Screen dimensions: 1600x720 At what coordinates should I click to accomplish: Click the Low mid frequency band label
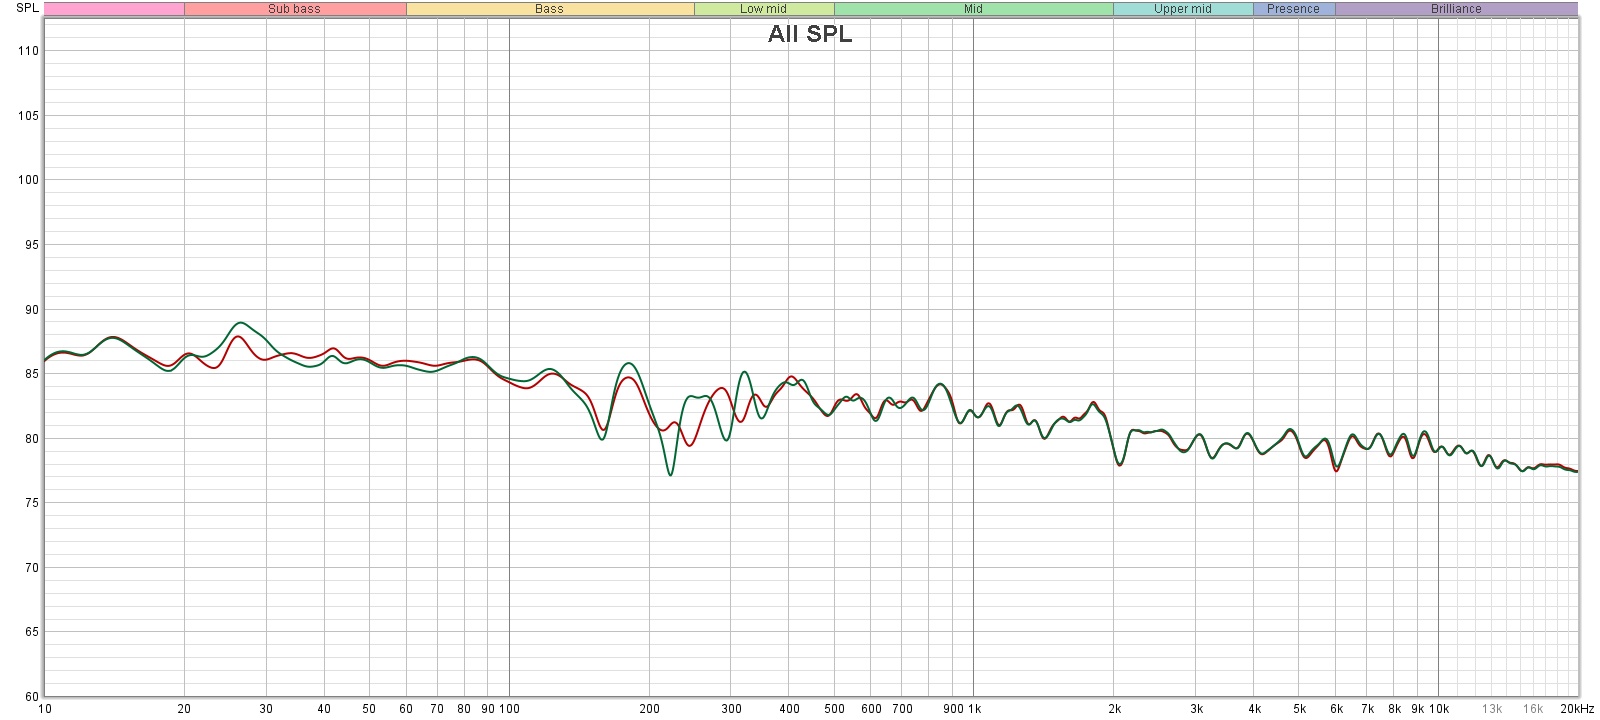pyautogui.click(x=764, y=9)
